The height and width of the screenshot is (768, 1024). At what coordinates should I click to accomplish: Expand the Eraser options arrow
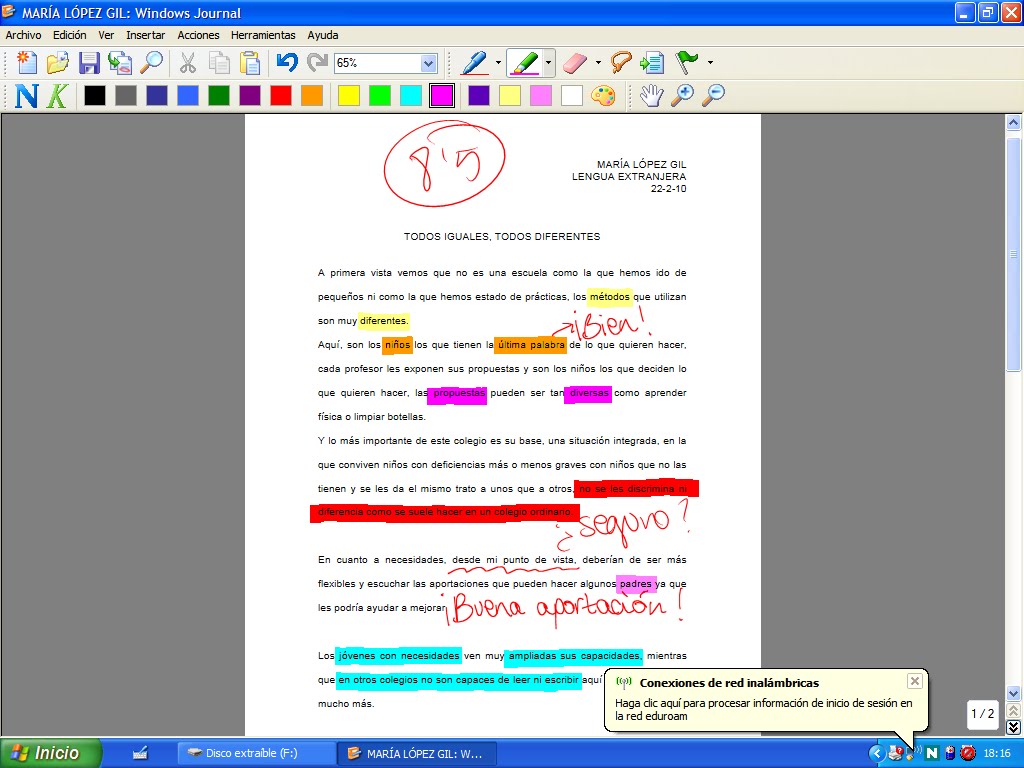(x=598, y=63)
